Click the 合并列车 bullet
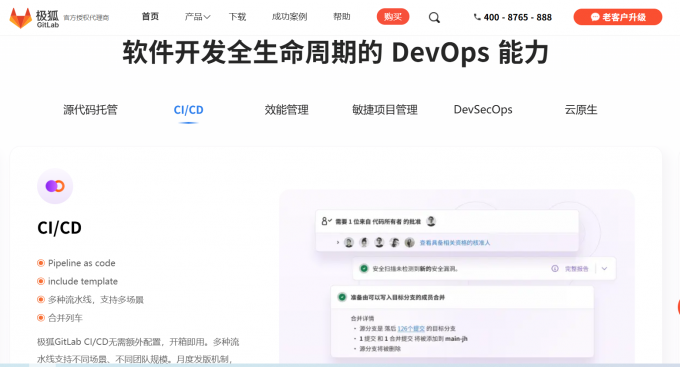Screen dimensions: 680x367 click(65, 318)
